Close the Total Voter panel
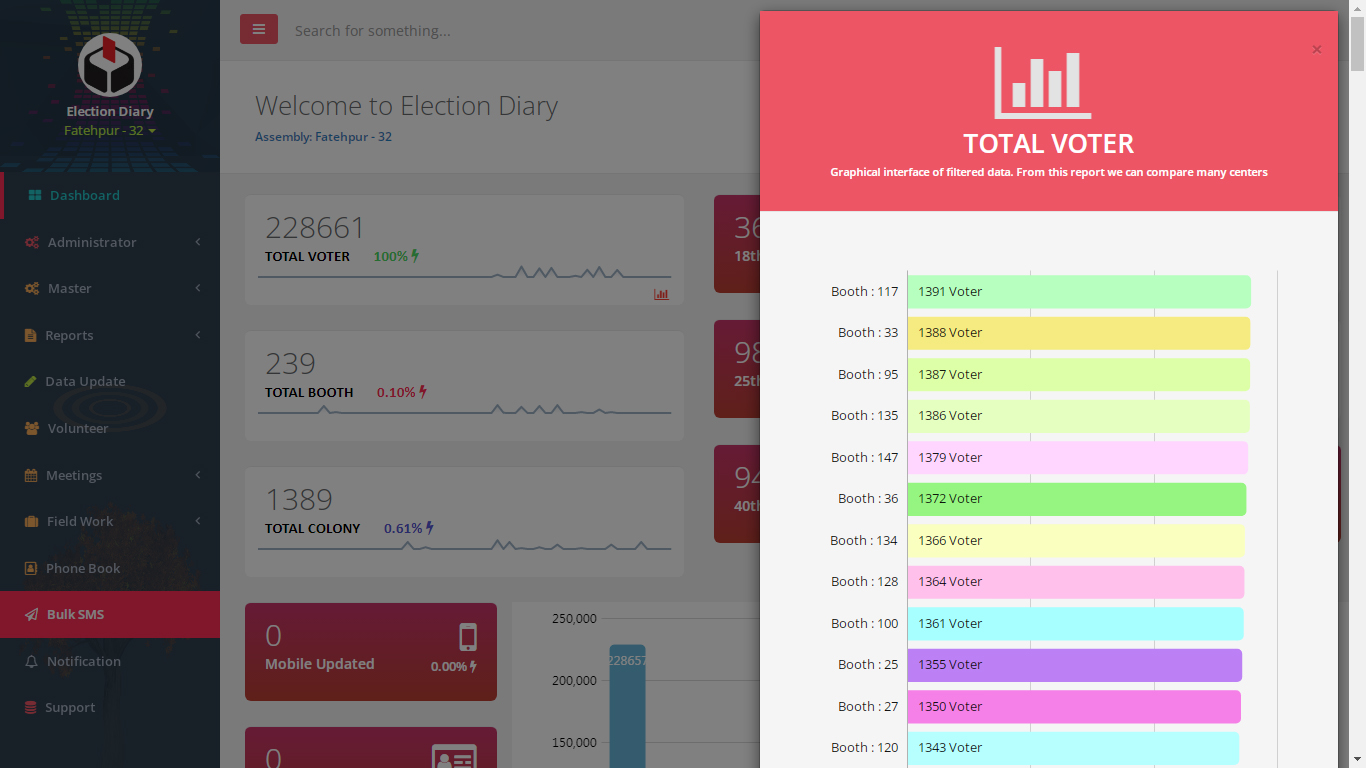The width and height of the screenshot is (1366, 768). 1316,49
